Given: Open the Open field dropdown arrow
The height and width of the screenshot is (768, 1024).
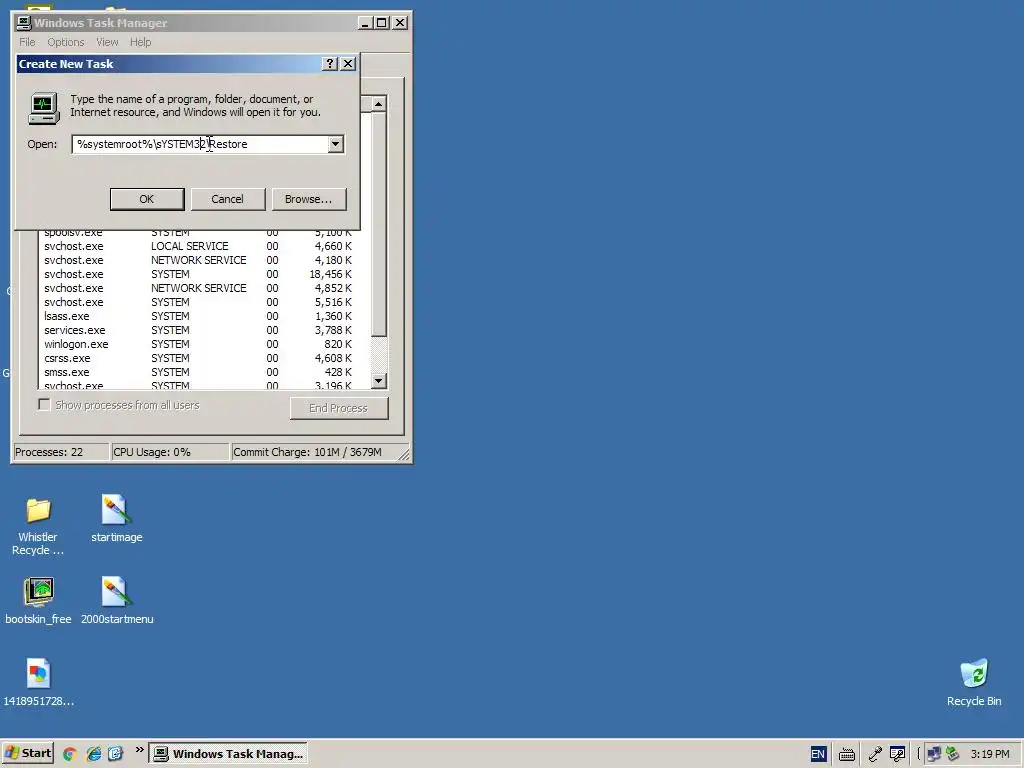Looking at the screenshot, I should coord(336,144).
